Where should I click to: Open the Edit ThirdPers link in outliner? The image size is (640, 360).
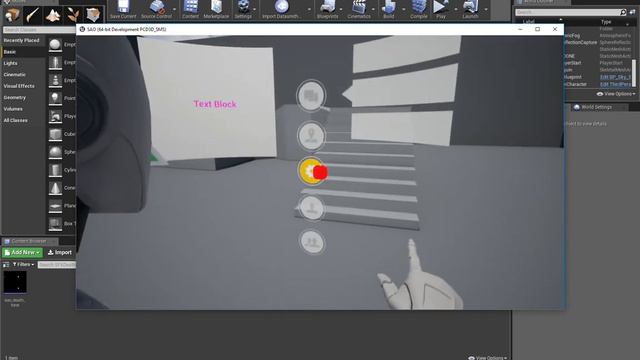pyautogui.click(x=615, y=84)
